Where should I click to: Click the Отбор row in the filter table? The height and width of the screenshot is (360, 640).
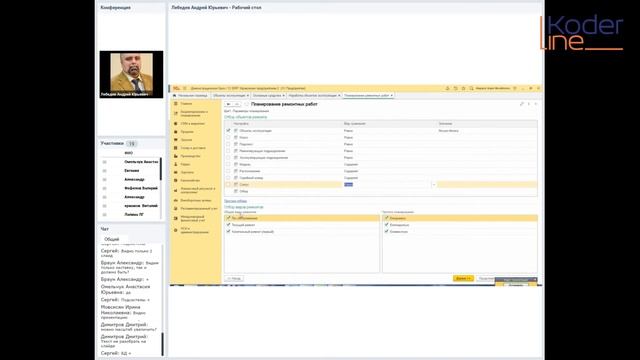380,191
